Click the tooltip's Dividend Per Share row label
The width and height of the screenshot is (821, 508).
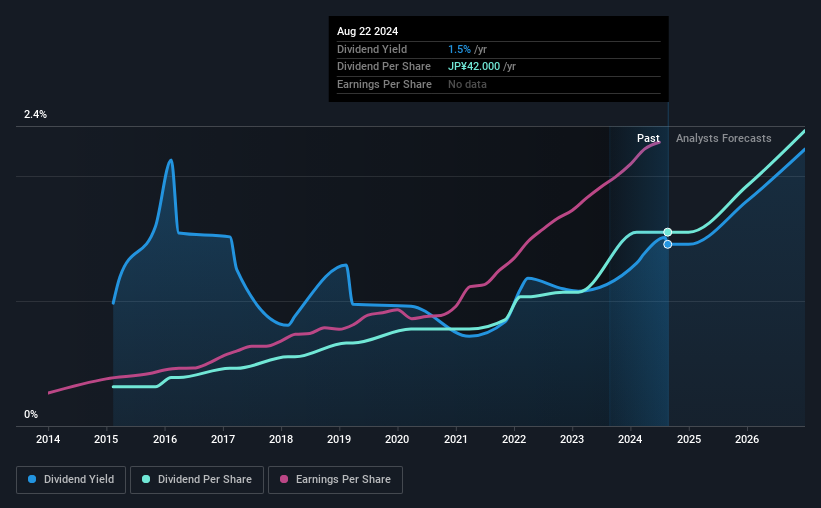(x=384, y=67)
